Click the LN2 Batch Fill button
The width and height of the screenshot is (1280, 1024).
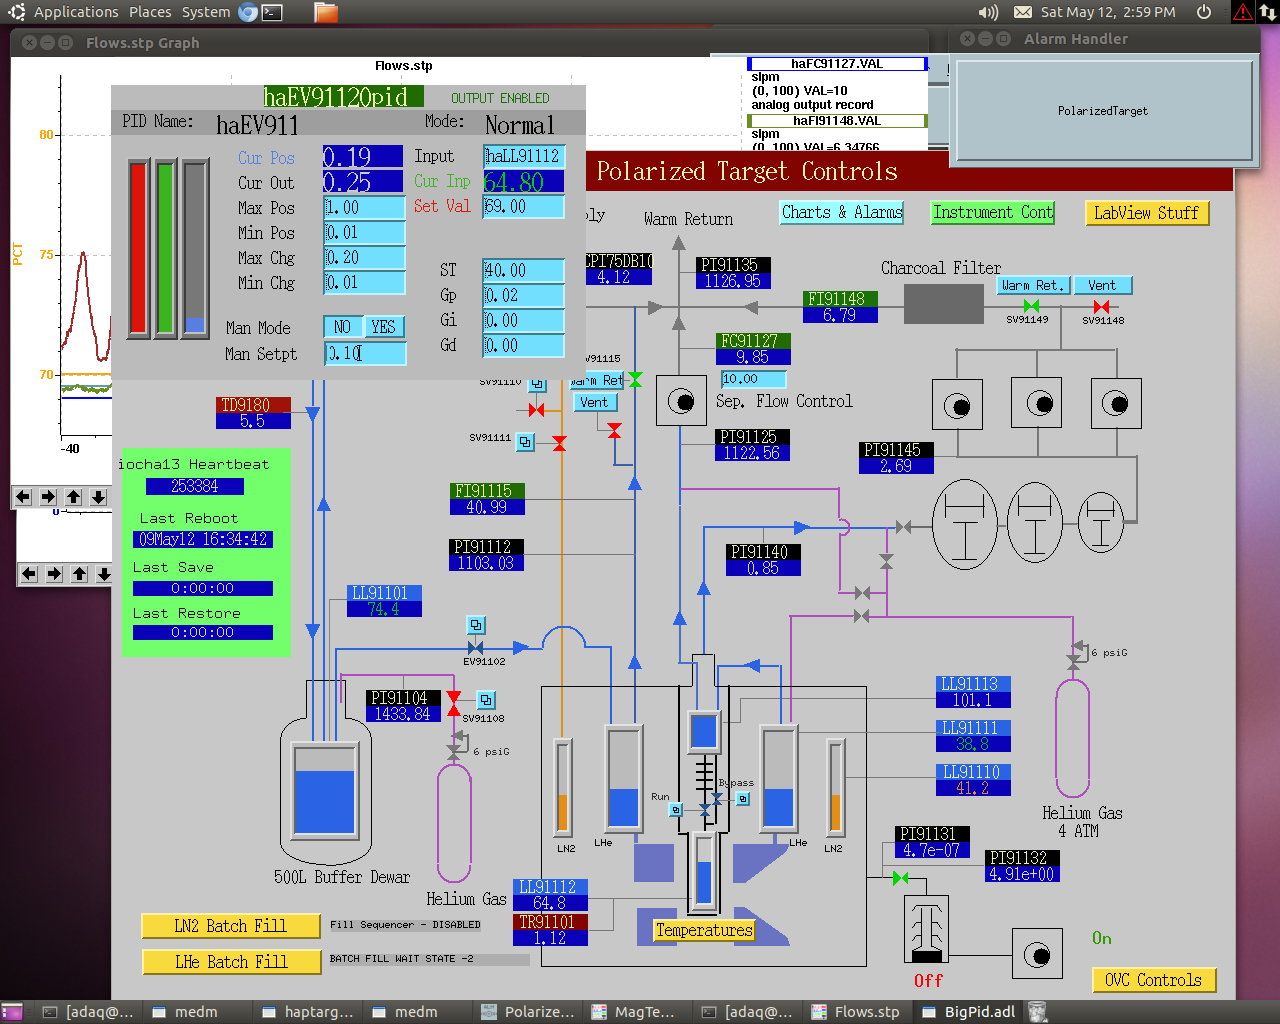click(x=231, y=926)
